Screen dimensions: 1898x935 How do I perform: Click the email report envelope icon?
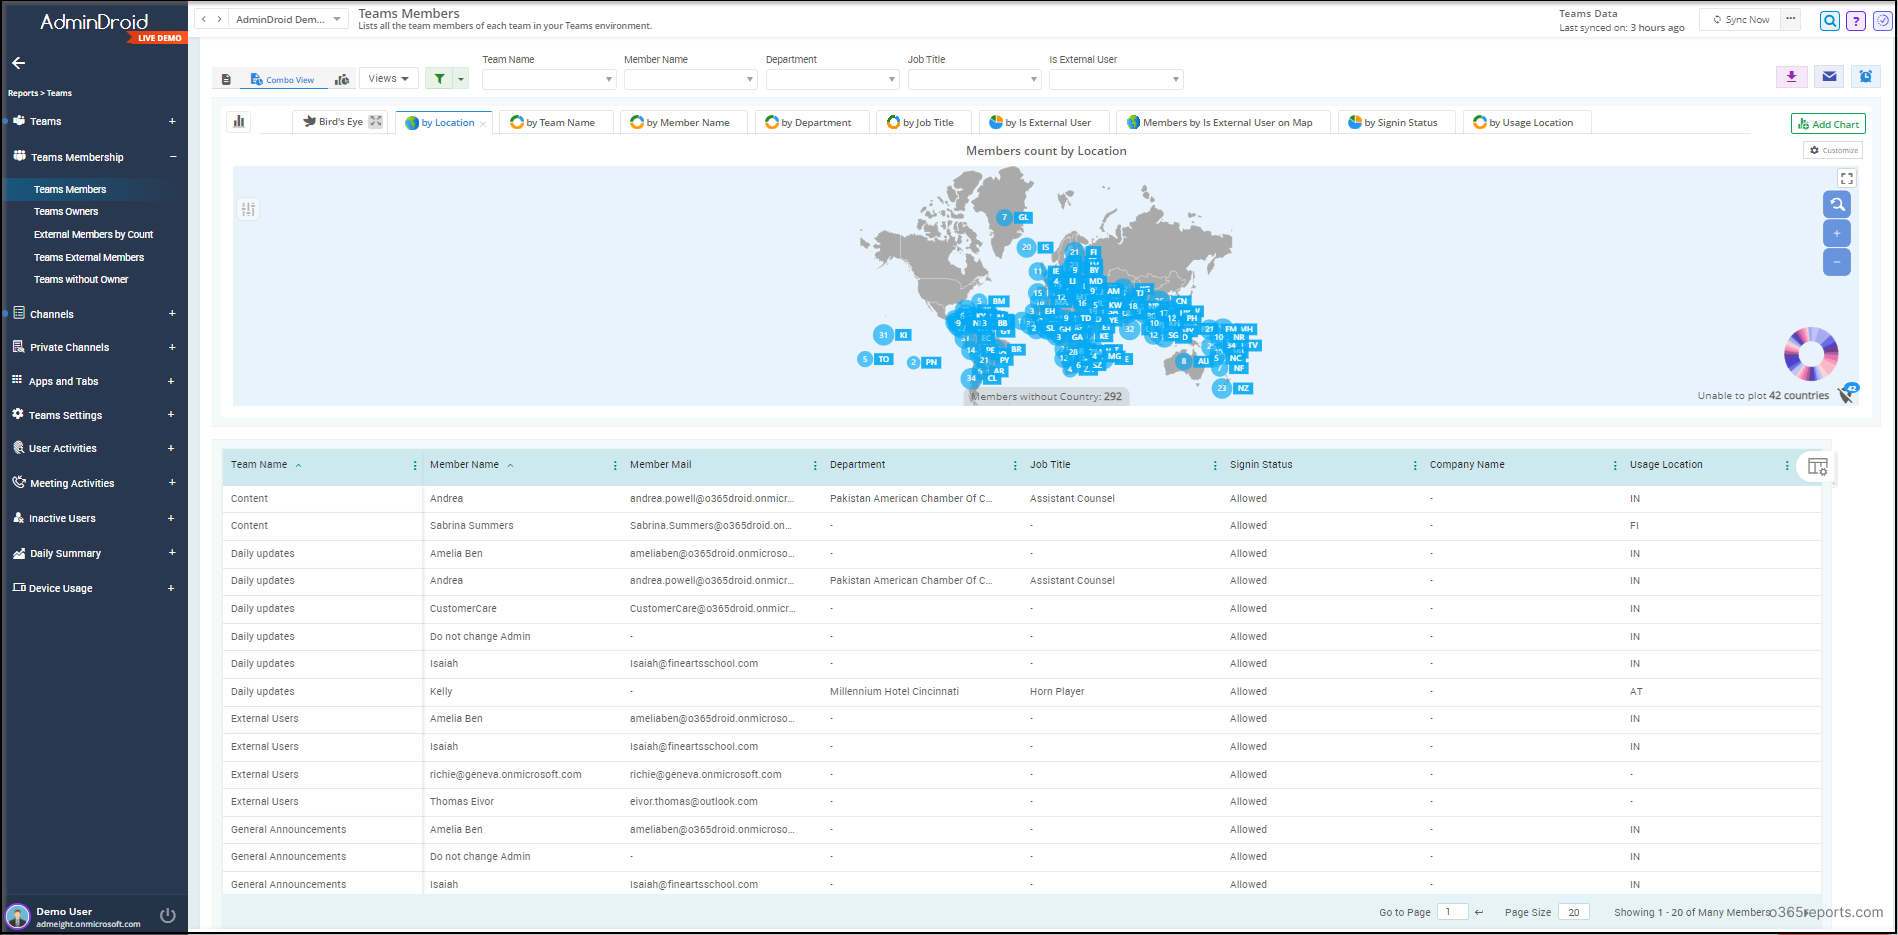click(x=1829, y=77)
